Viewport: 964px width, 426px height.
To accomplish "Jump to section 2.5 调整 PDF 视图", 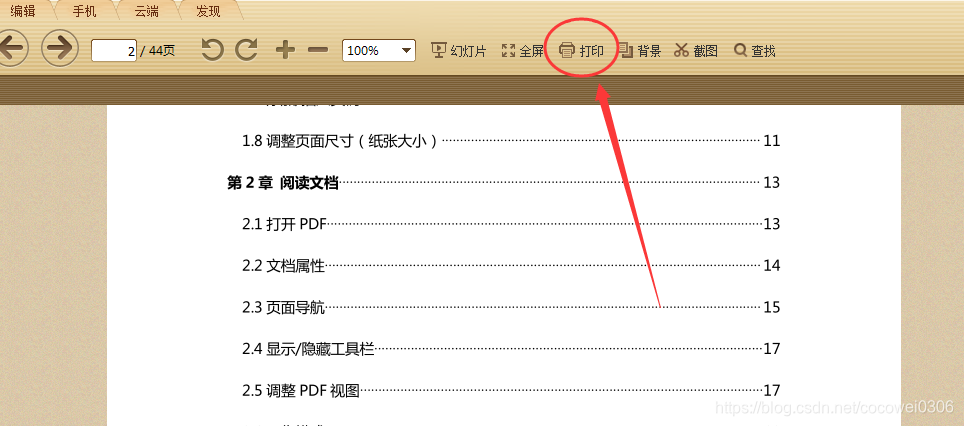I will [511, 390].
